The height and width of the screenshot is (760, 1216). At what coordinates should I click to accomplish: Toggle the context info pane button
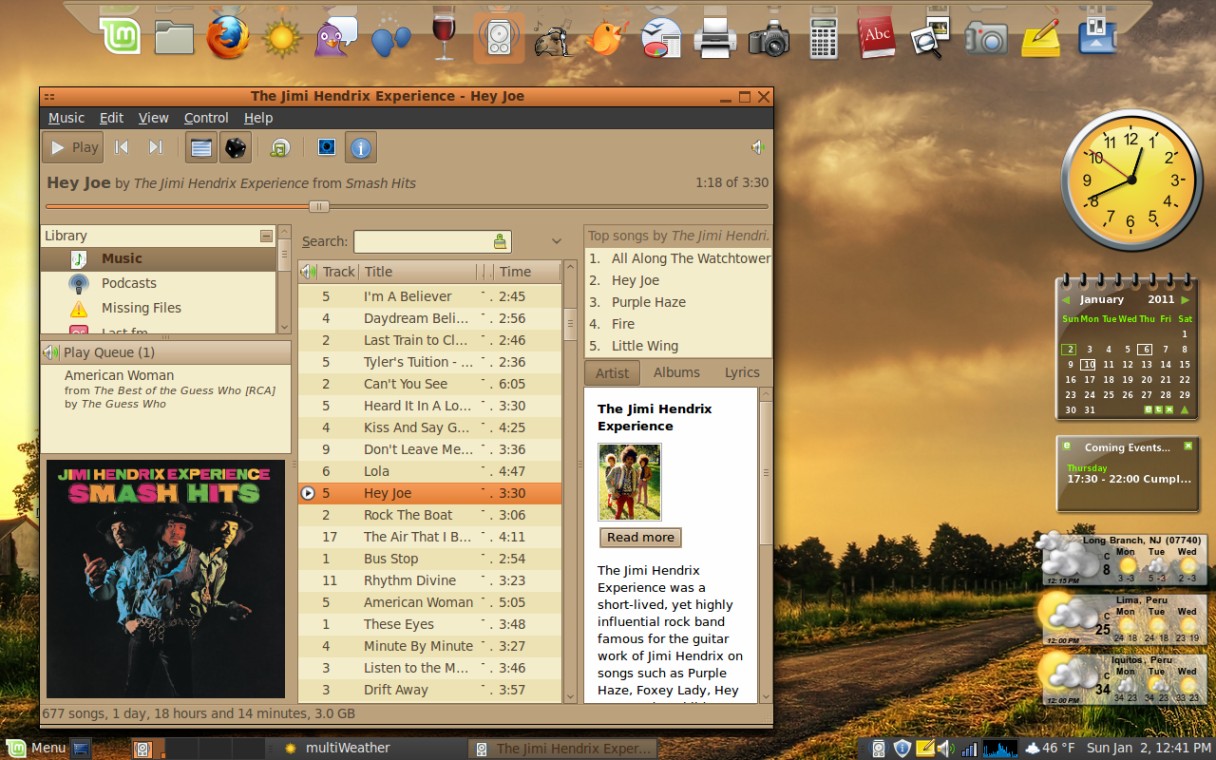coord(361,148)
